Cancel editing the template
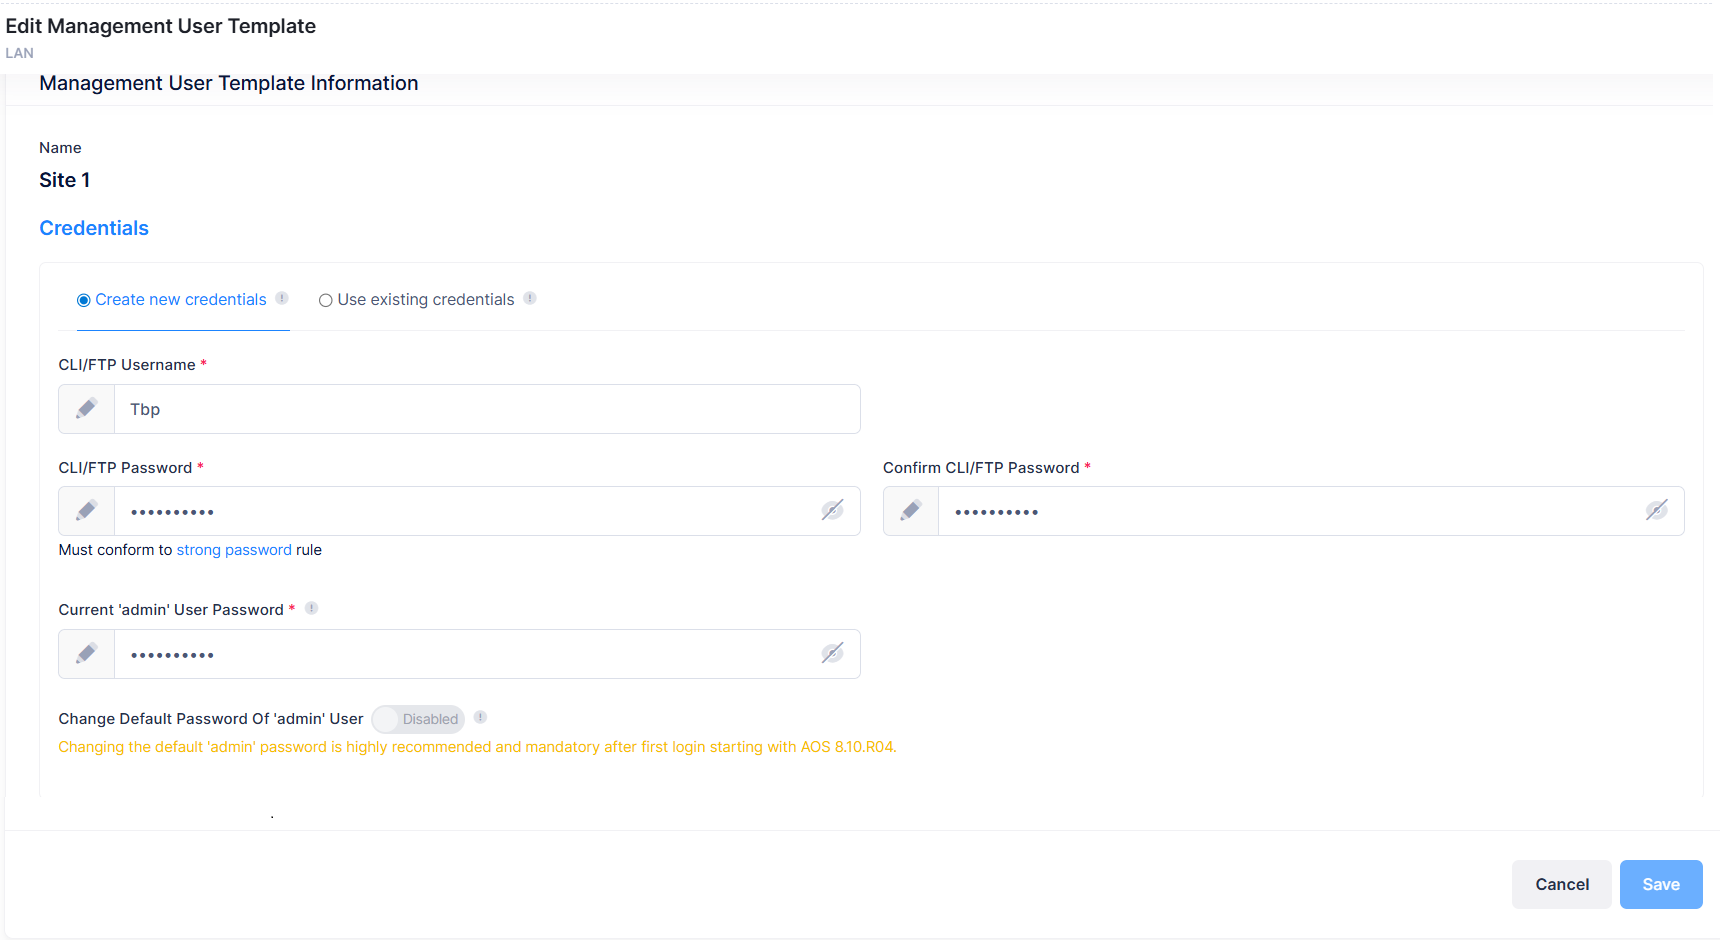The image size is (1728, 940). point(1561,884)
